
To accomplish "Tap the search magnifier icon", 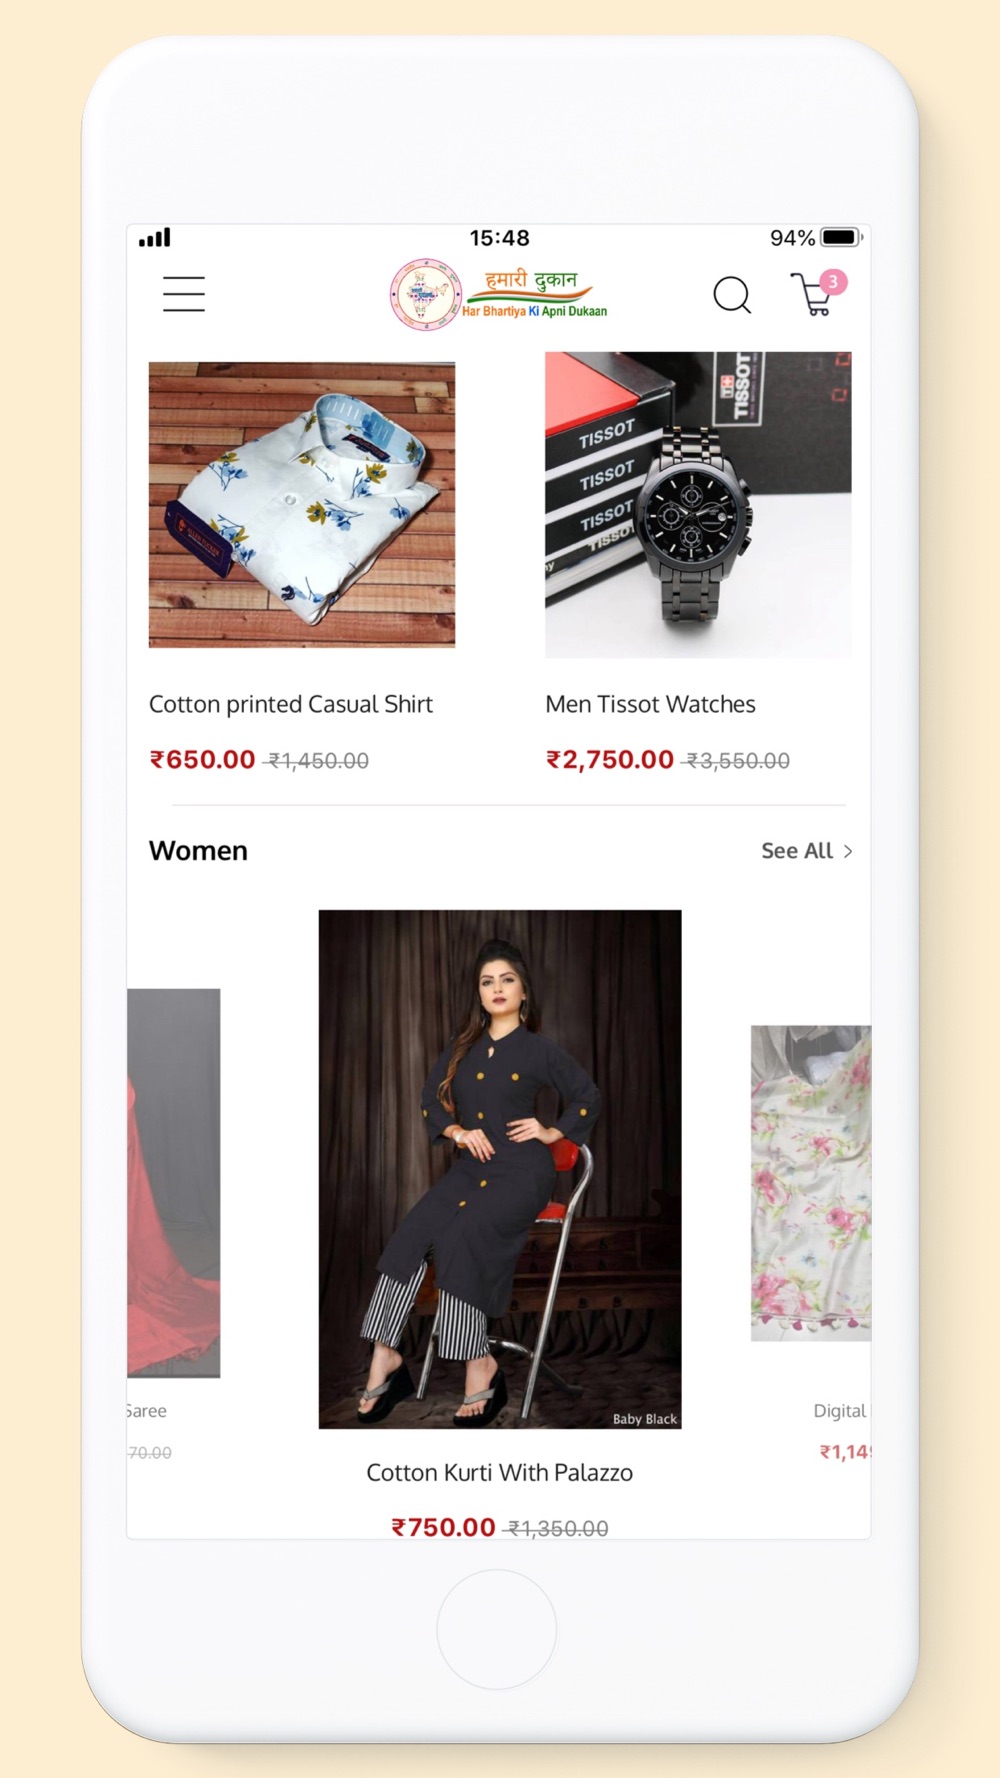I will pyautogui.click(x=732, y=295).
